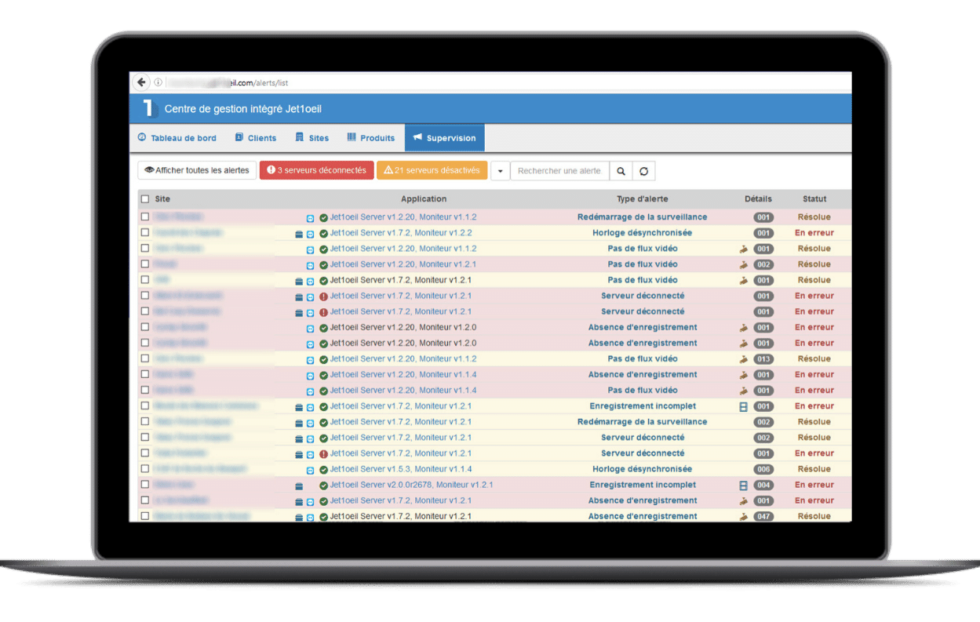Check the checkbox on the last visible alert row

coord(146,515)
